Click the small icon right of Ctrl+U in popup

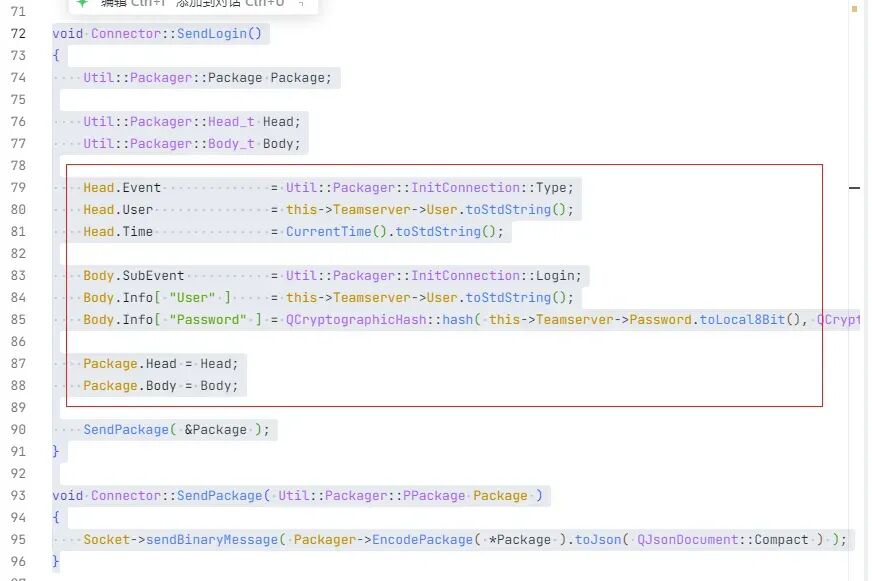pos(301,3)
